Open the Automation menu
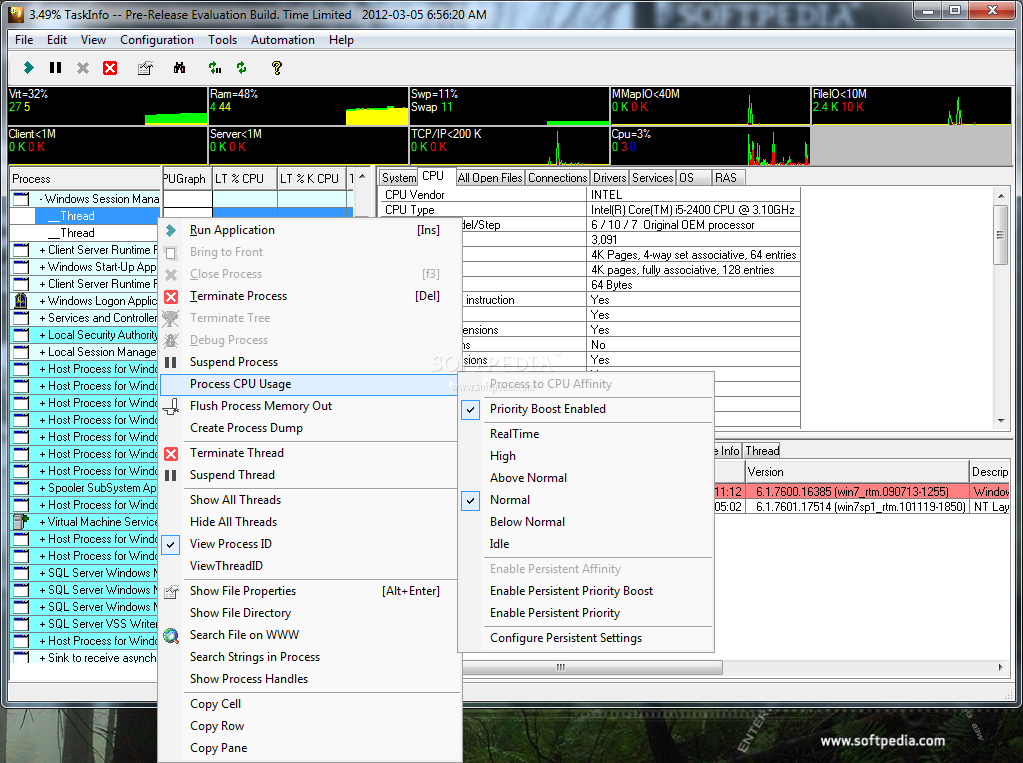This screenshot has width=1023, height=763. pyautogui.click(x=282, y=40)
